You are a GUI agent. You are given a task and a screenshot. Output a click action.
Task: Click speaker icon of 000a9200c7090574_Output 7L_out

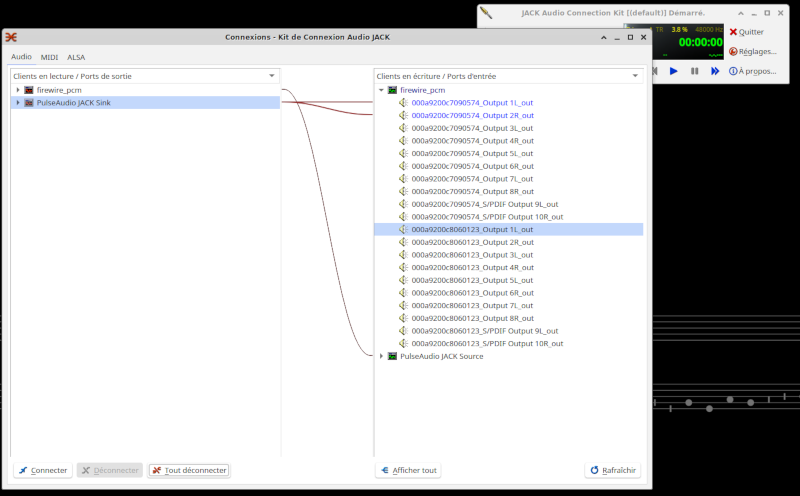coord(403,179)
